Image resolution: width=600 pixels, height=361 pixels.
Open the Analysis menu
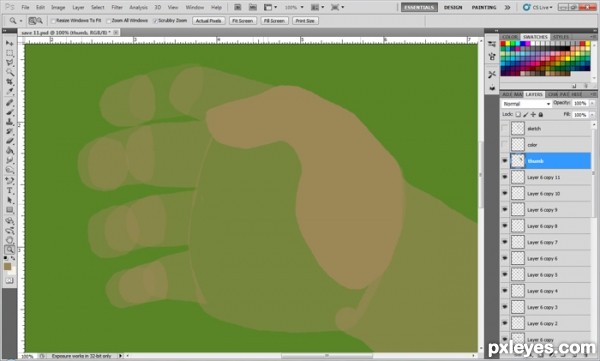[139, 7]
